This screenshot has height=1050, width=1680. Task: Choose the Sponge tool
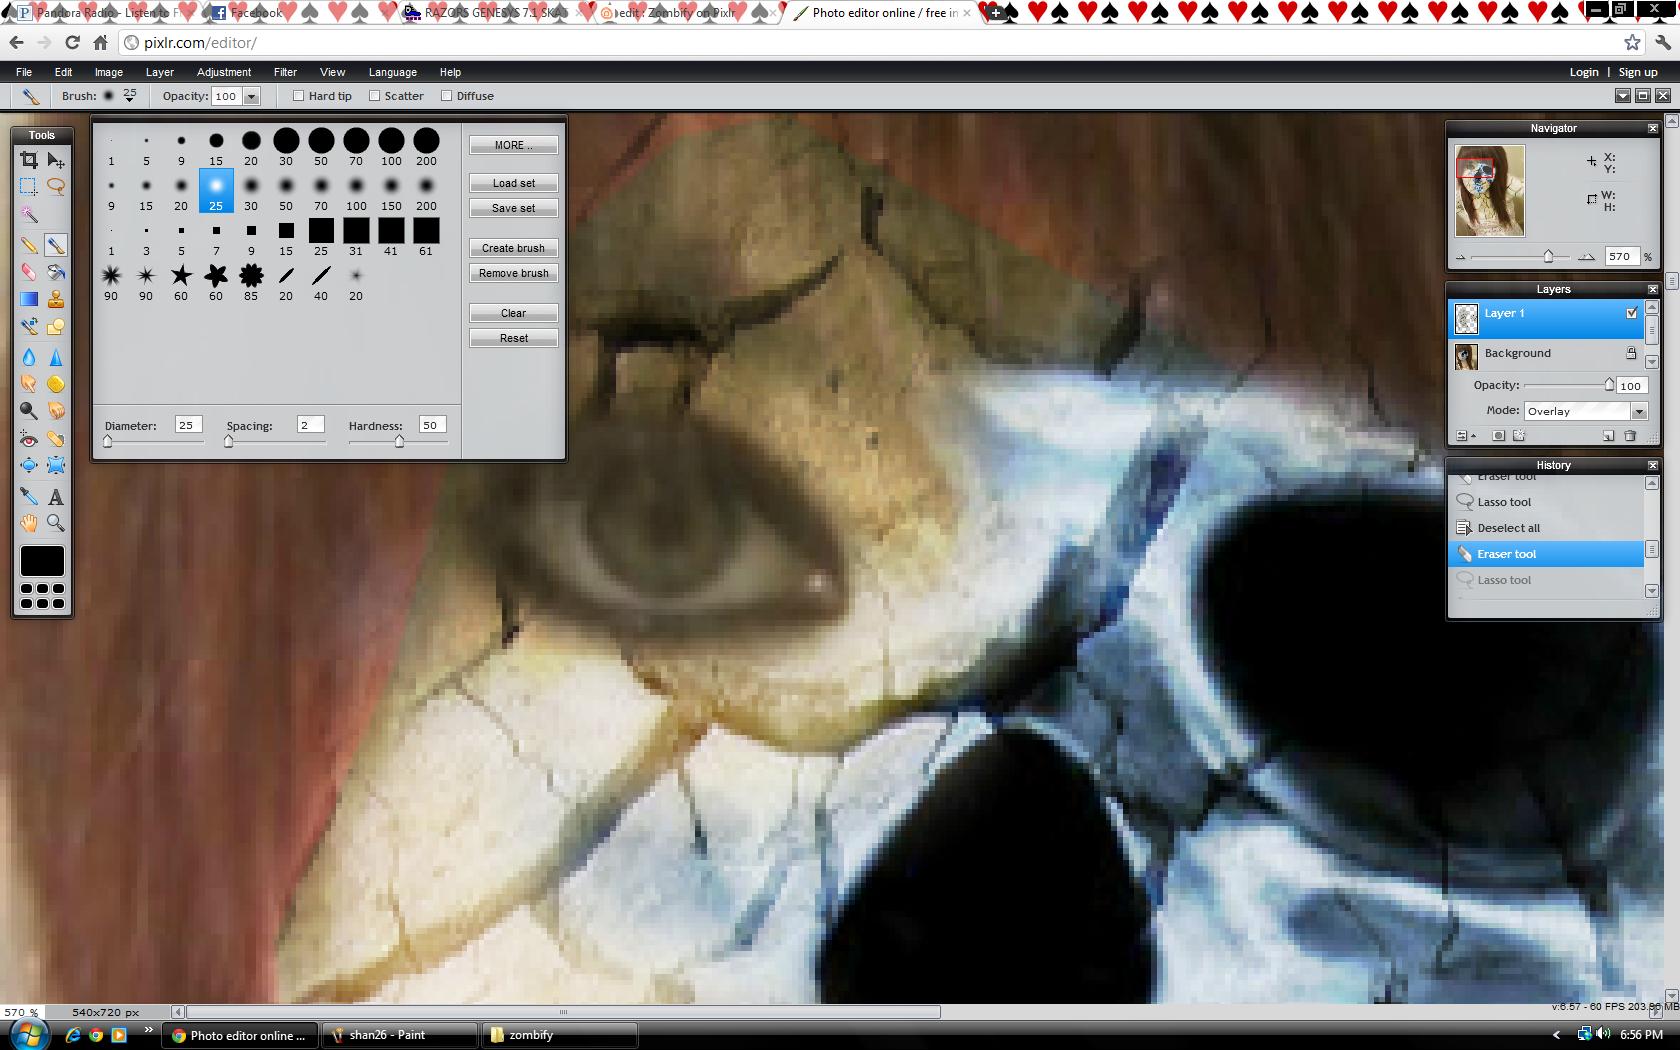click(56, 384)
